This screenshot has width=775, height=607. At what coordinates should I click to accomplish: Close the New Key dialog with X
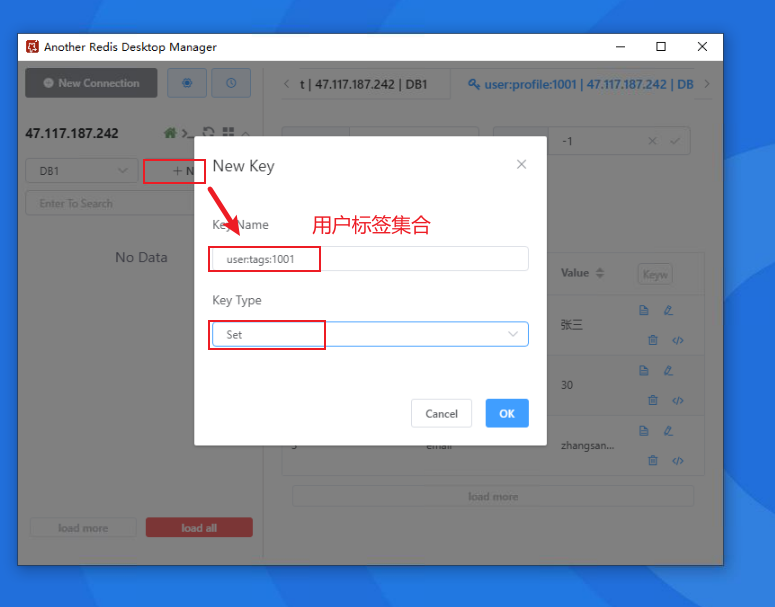[x=521, y=164]
